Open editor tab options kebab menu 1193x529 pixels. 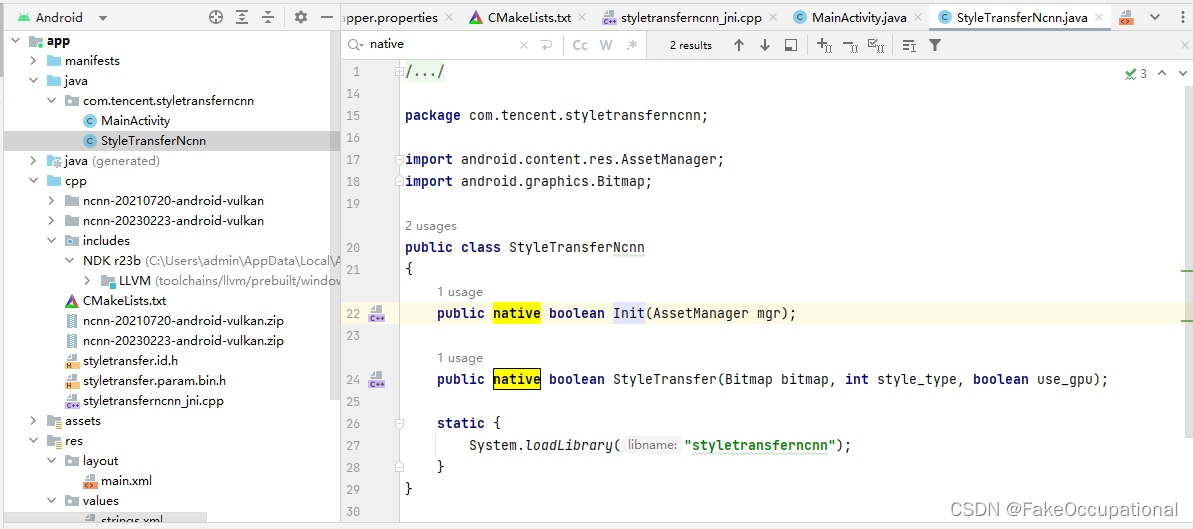coord(1182,18)
